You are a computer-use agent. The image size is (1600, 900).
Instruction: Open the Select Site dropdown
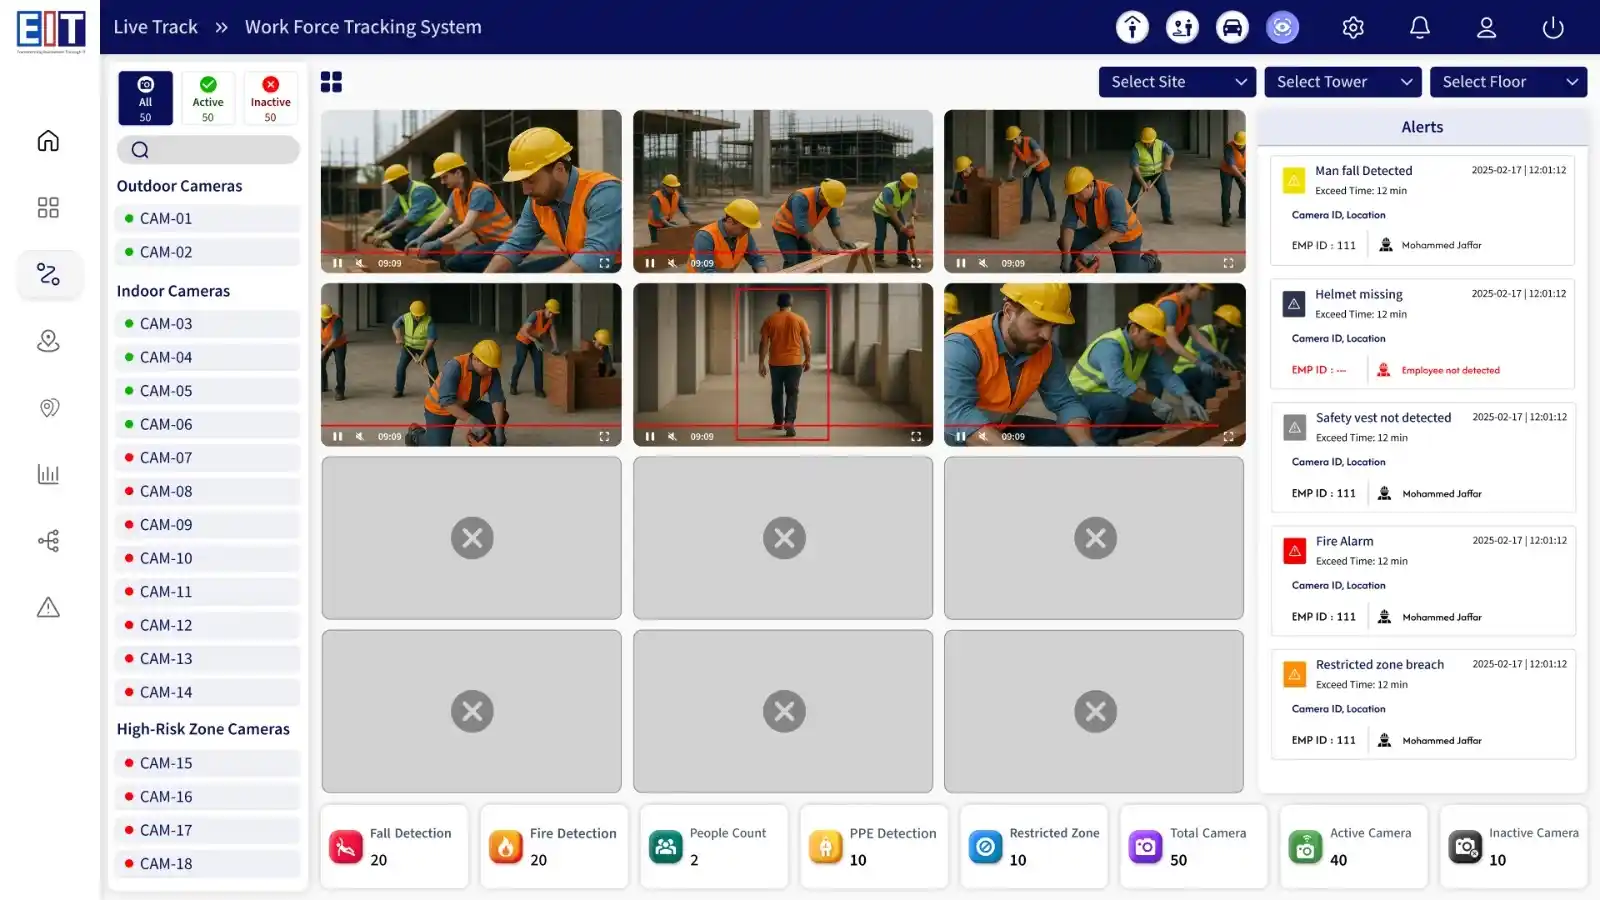[1176, 81]
